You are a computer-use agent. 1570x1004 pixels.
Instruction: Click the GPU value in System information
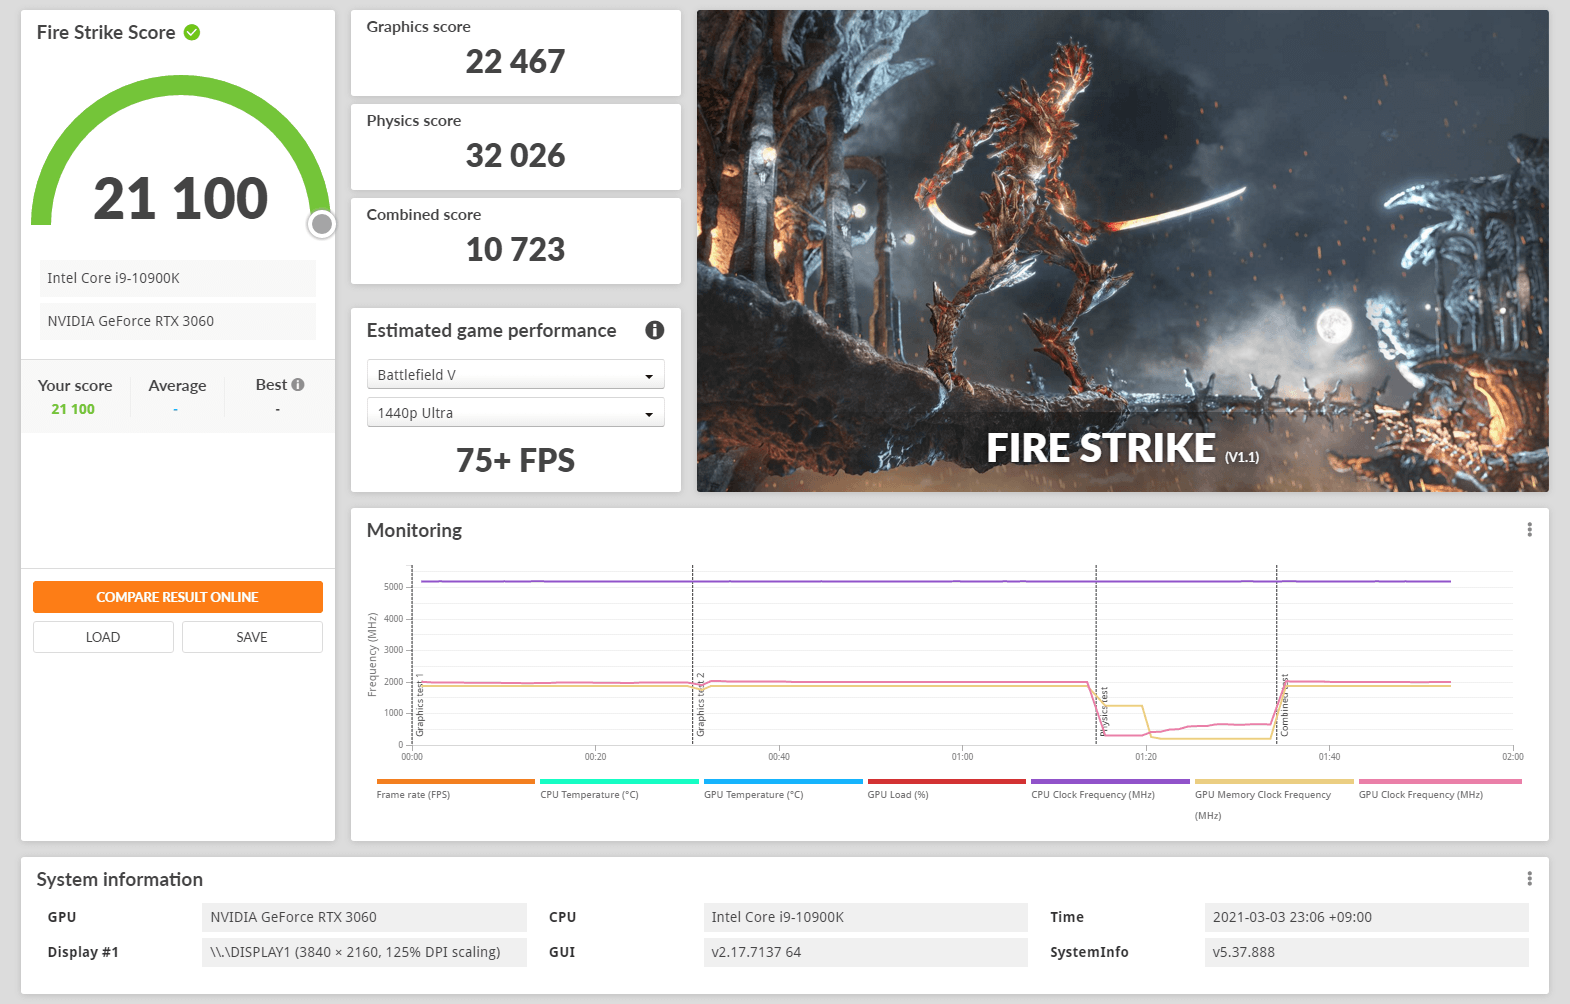[x=364, y=917]
